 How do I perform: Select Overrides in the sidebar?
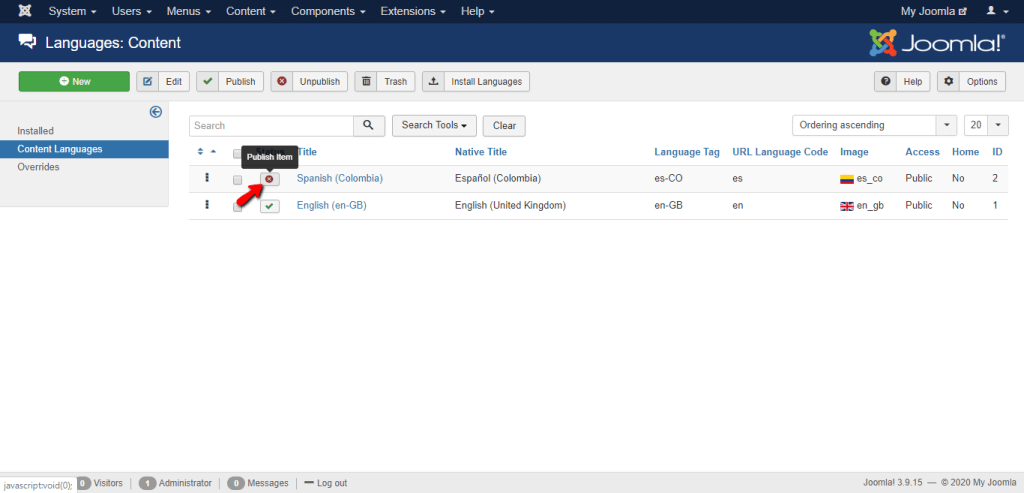(x=38, y=167)
